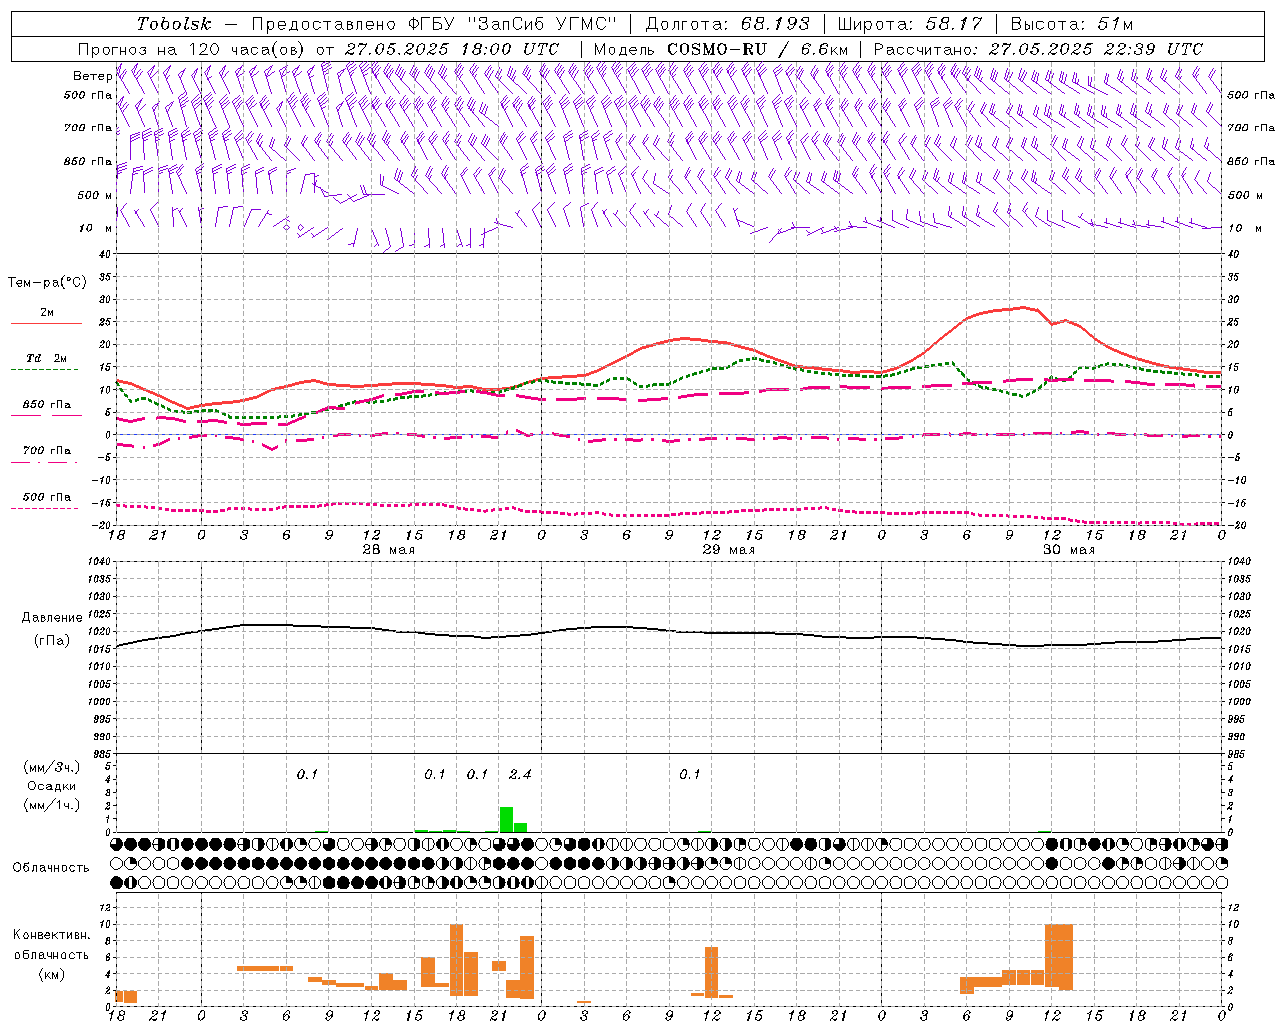This screenshot has height=1024, width=1280.
Task: Click the "850 гПа" temperature legend dashed line
Action: pyautogui.click(x=45, y=416)
